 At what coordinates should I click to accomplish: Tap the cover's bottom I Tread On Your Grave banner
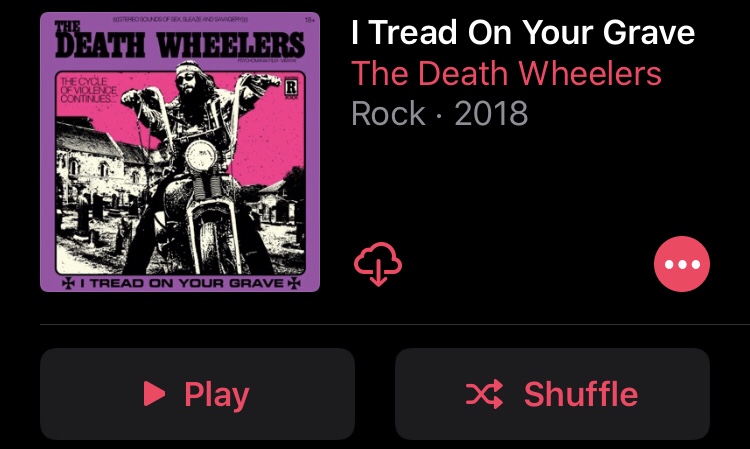[x=181, y=283]
